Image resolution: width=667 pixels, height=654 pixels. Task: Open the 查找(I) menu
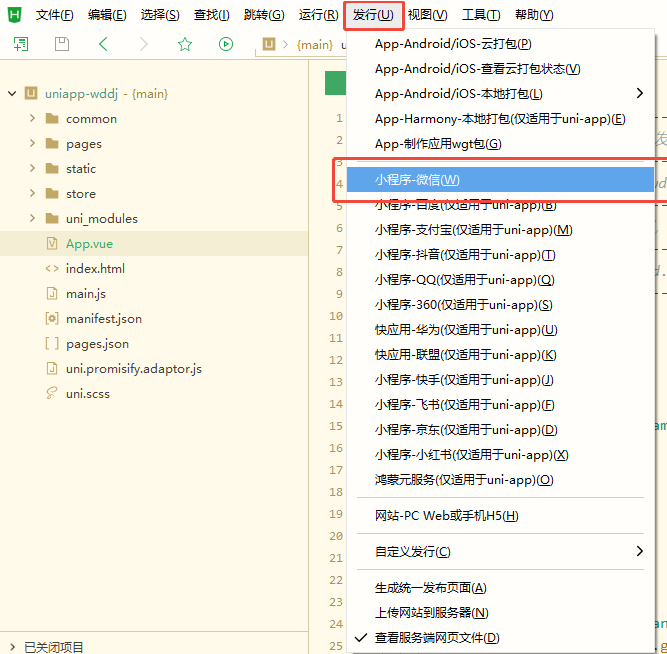point(211,15)
